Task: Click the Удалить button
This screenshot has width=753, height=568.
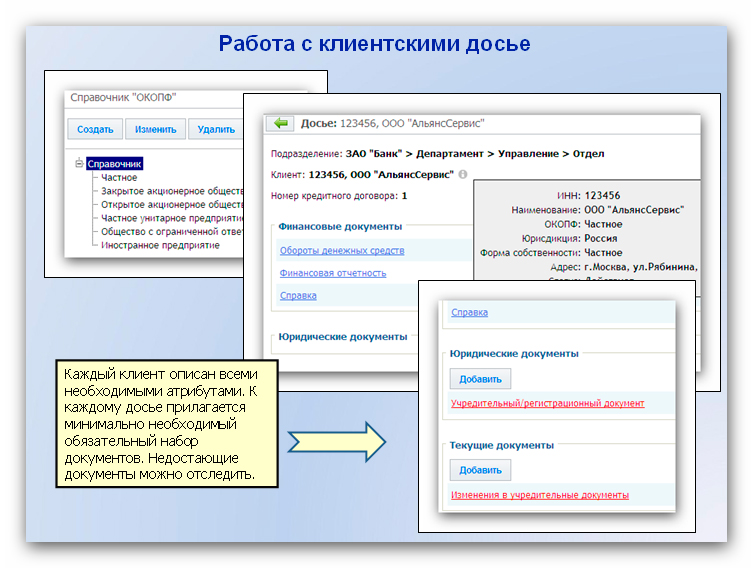Action: 216,129
